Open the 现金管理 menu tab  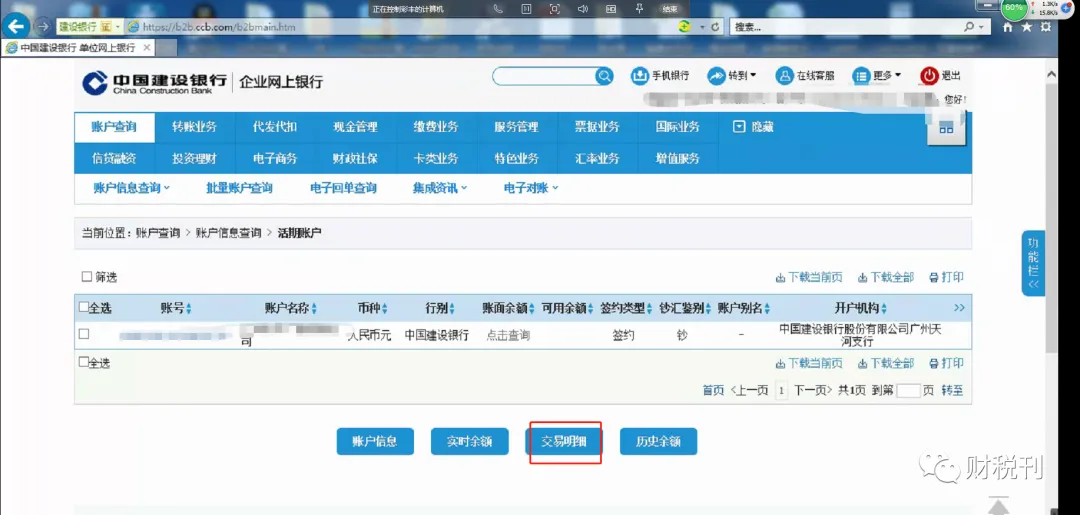point(355,127)
